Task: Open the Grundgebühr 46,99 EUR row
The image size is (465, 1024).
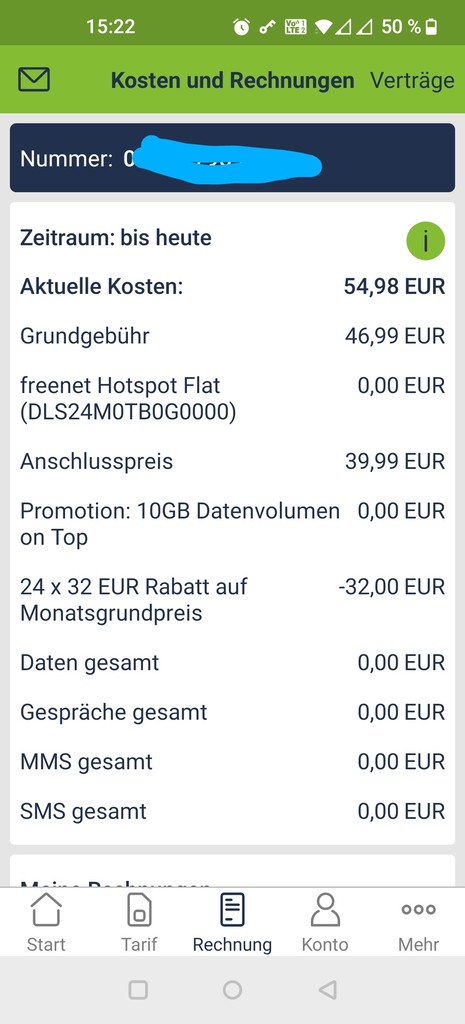Action: click(x=232, y=336)
